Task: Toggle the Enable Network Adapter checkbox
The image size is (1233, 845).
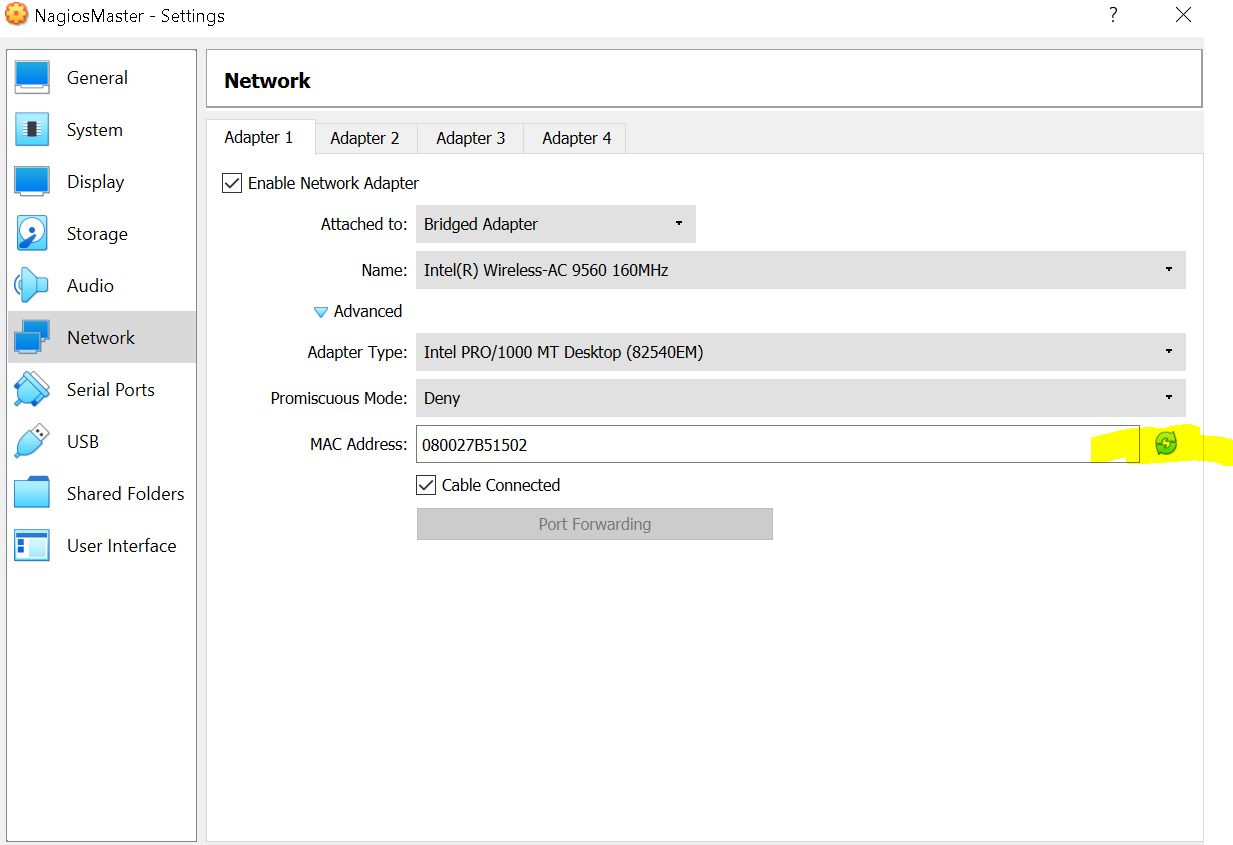Action: tap(231, 183)
